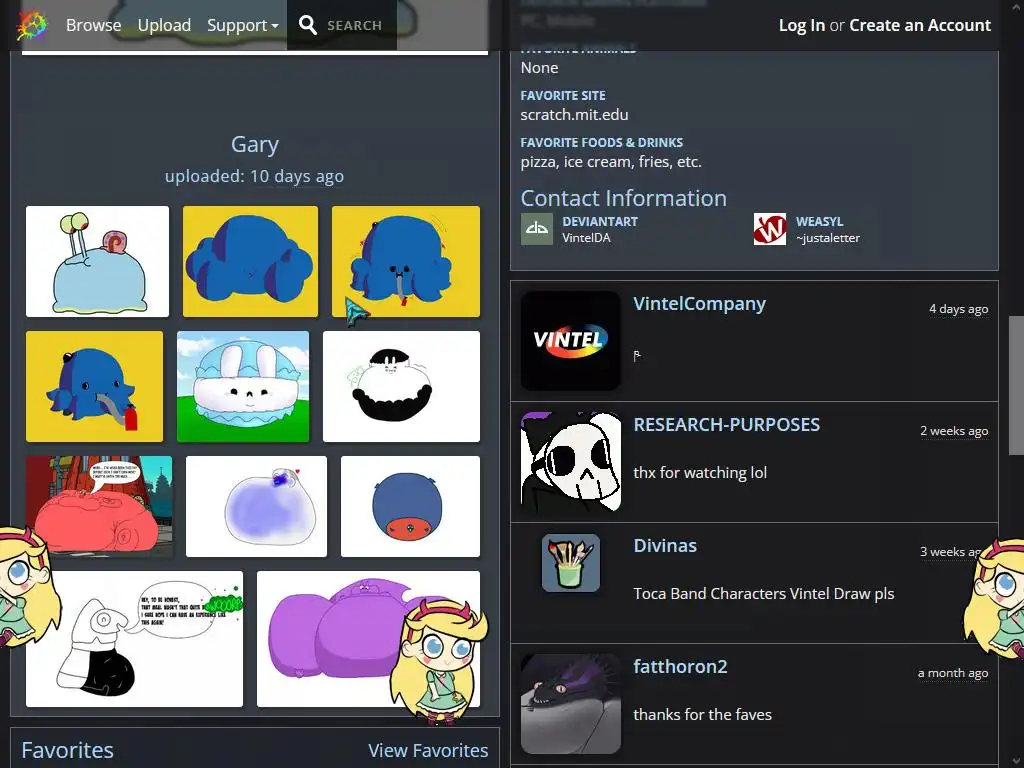The height and width of the screenshot is (768, 1024).
Task: Click Toca Band Characters Vintel Draw pls comment
Action: tap(764, 593)
